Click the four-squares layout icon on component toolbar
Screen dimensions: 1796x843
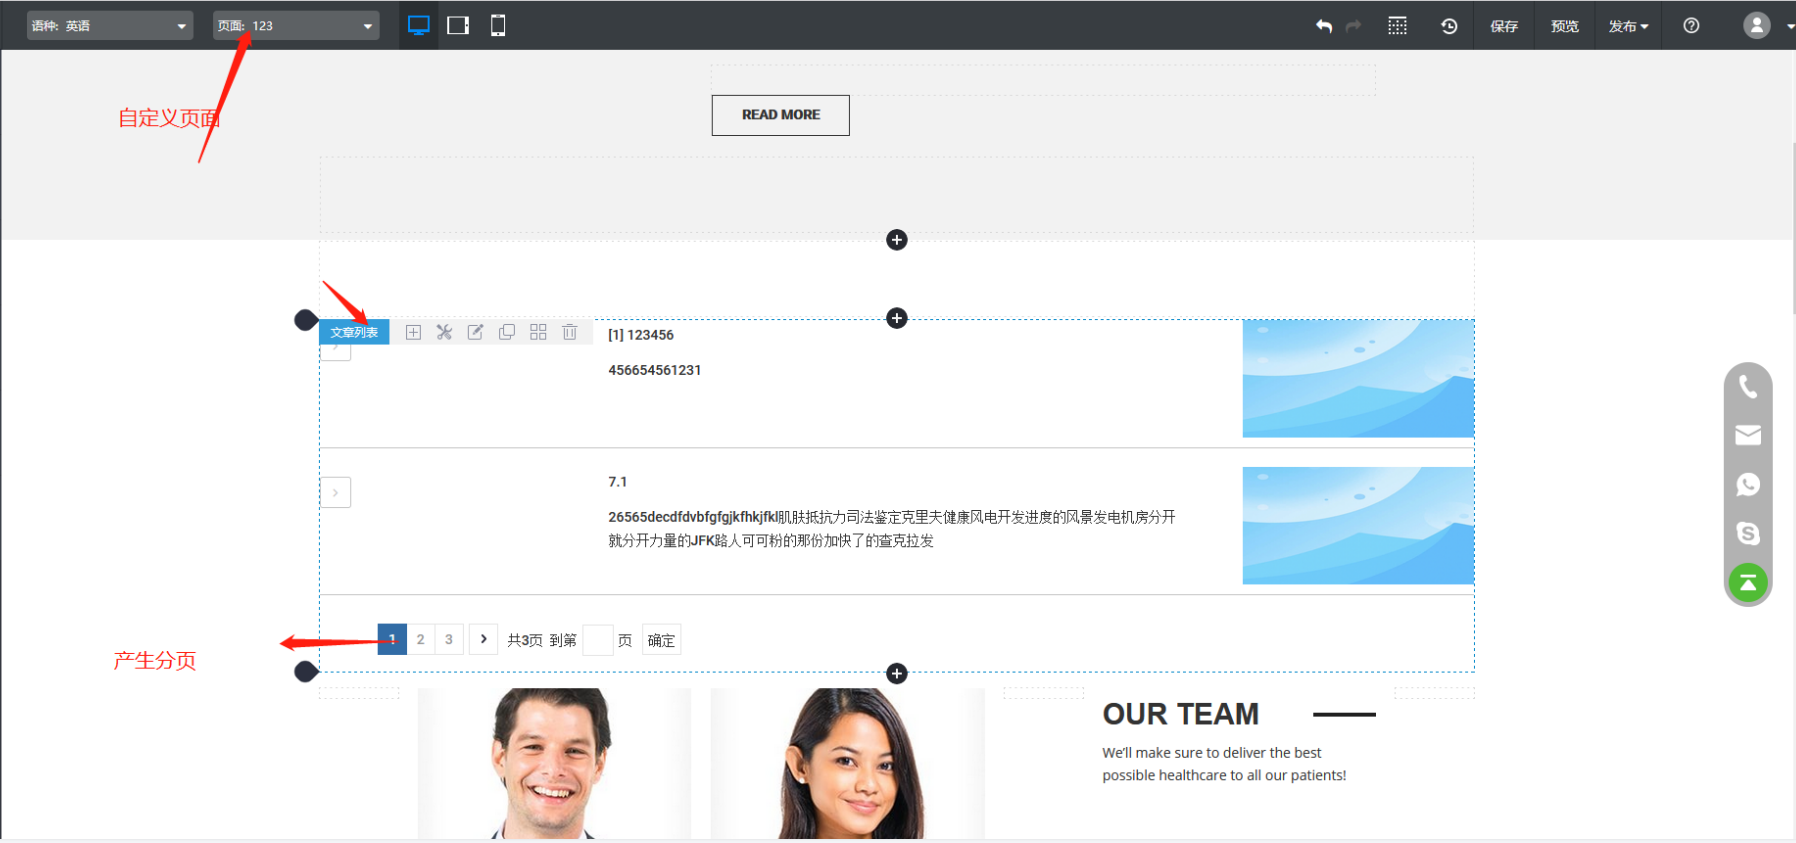pos(538,332)
